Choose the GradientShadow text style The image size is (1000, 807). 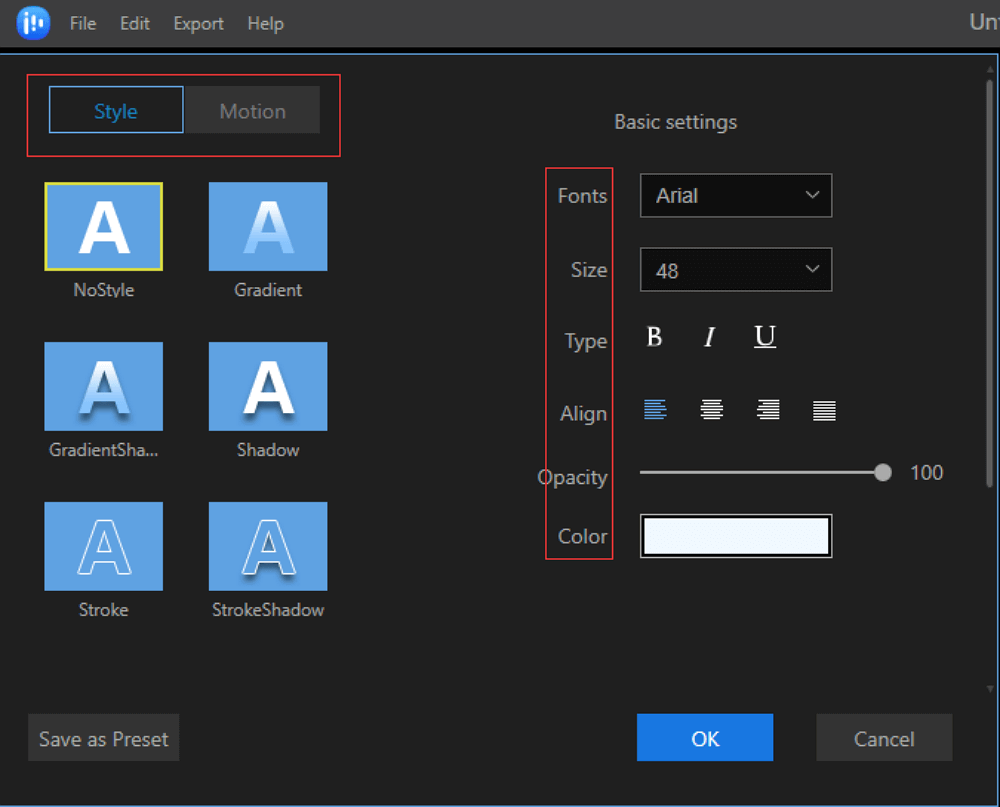(x=104, y=387)
